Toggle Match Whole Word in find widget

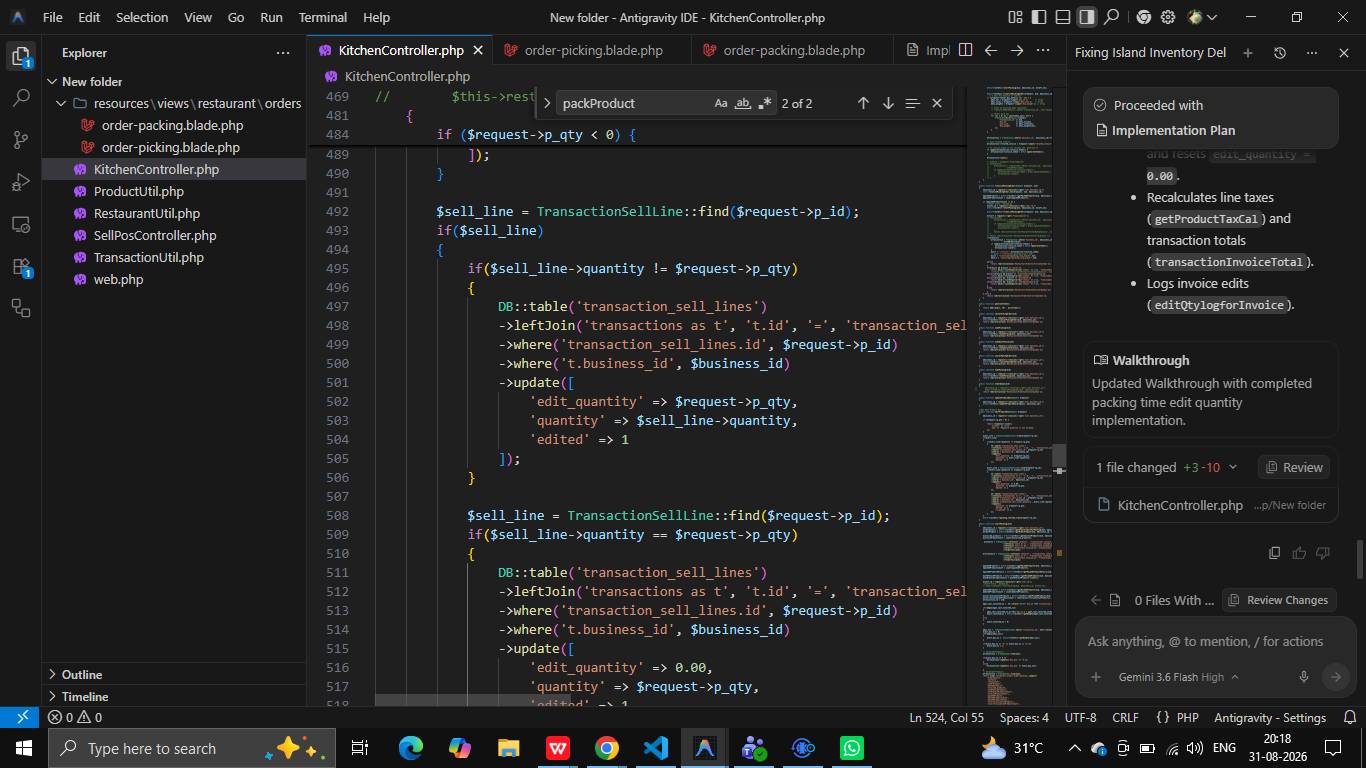pyautogui.click(x=743, y=103)
